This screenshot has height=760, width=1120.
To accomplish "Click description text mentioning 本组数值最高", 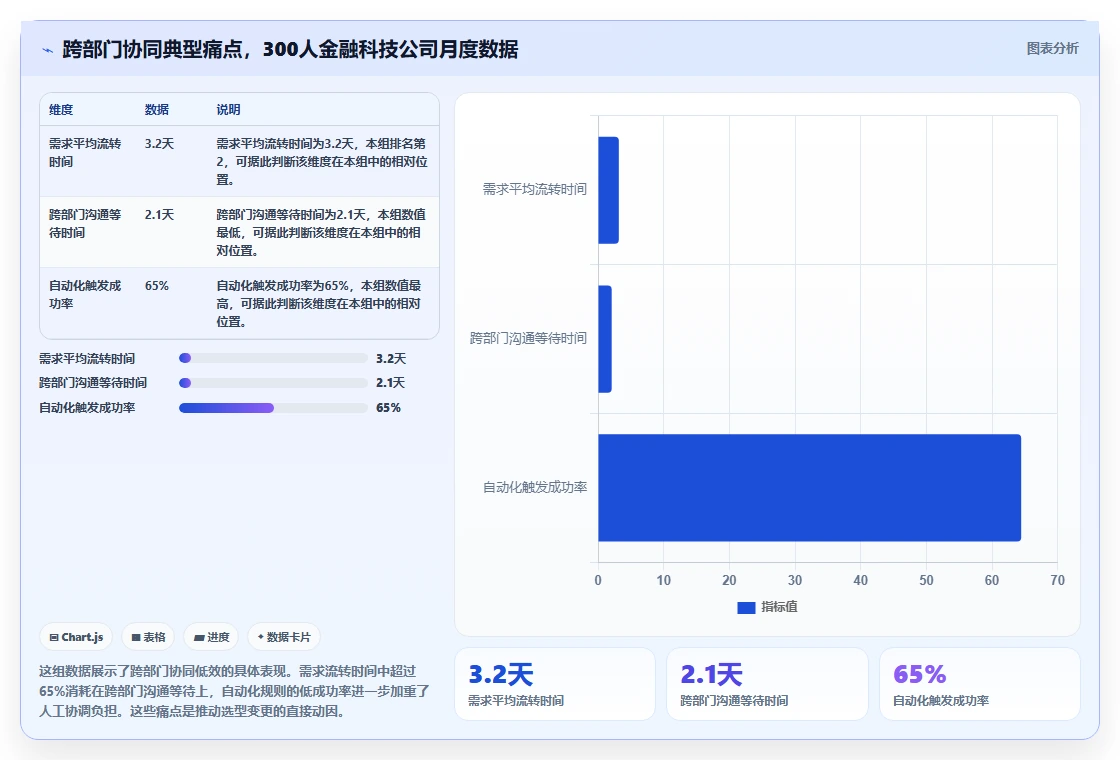I will (x=319, y=304).
